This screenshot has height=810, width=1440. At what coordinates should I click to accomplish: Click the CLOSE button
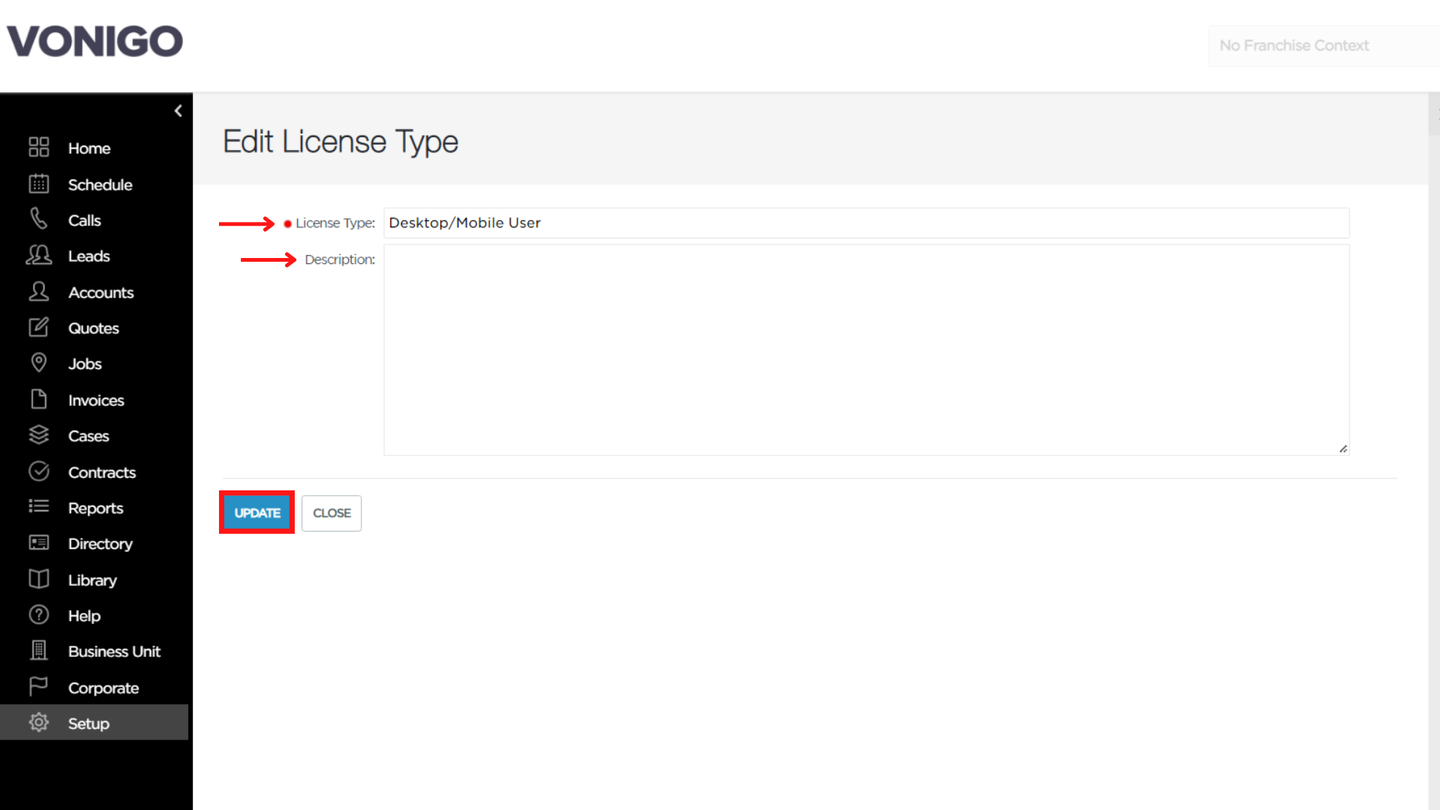(331, 513)
